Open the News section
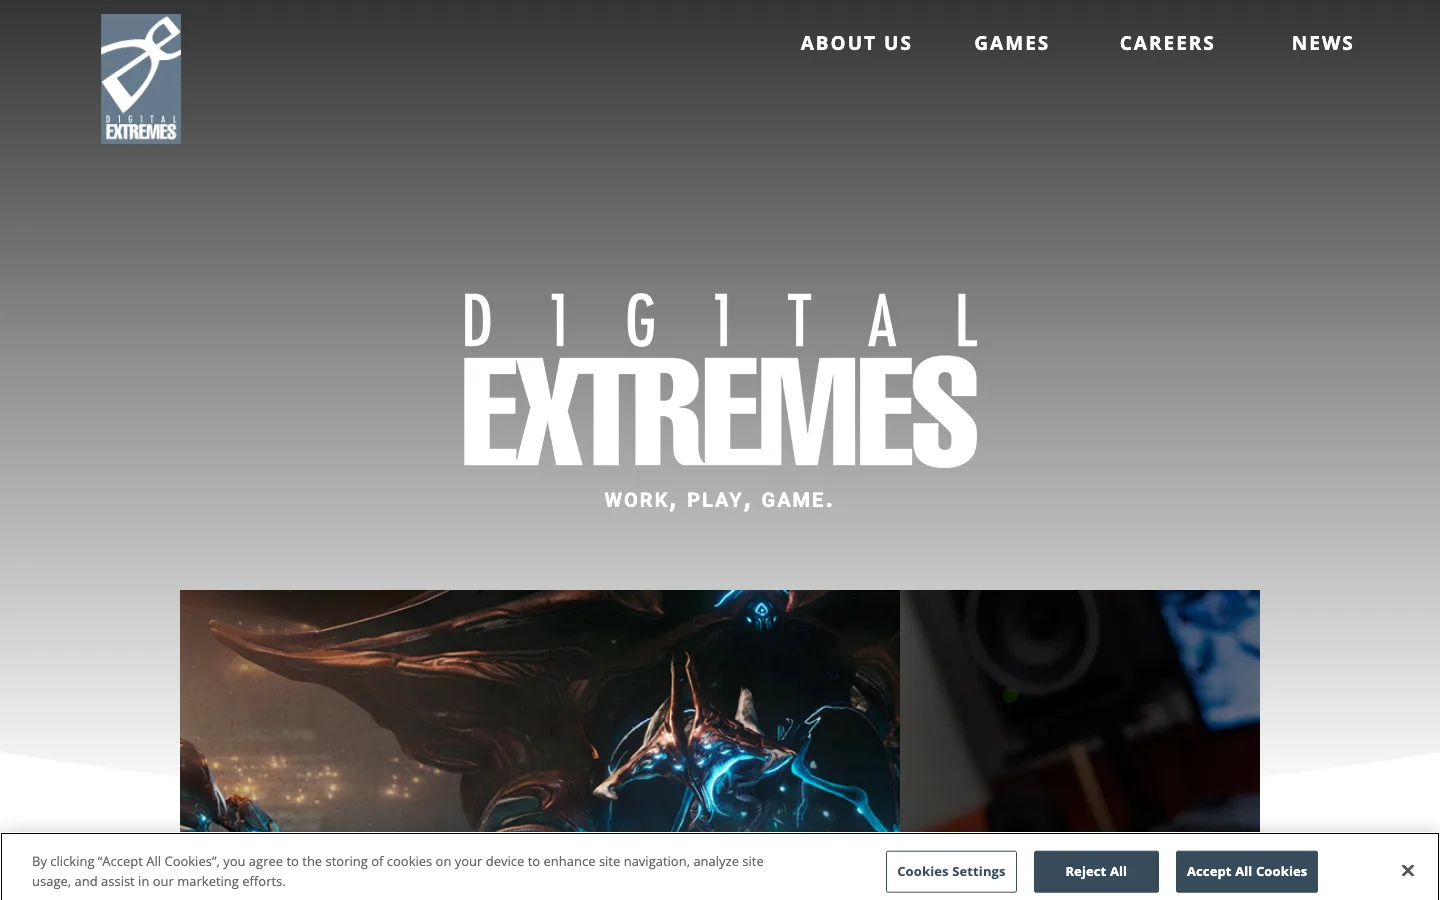Screen dimensions: 1440x900 point(1322,43)
